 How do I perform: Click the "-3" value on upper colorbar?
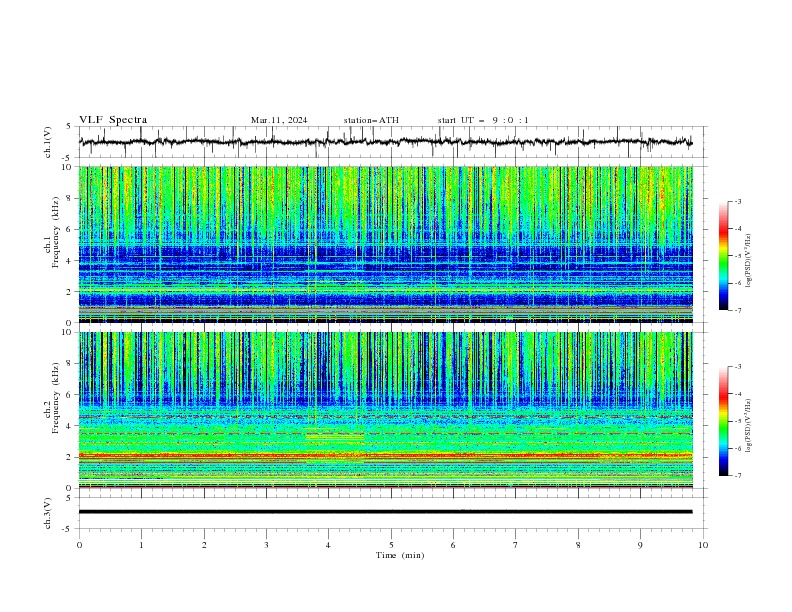[738, 201]
